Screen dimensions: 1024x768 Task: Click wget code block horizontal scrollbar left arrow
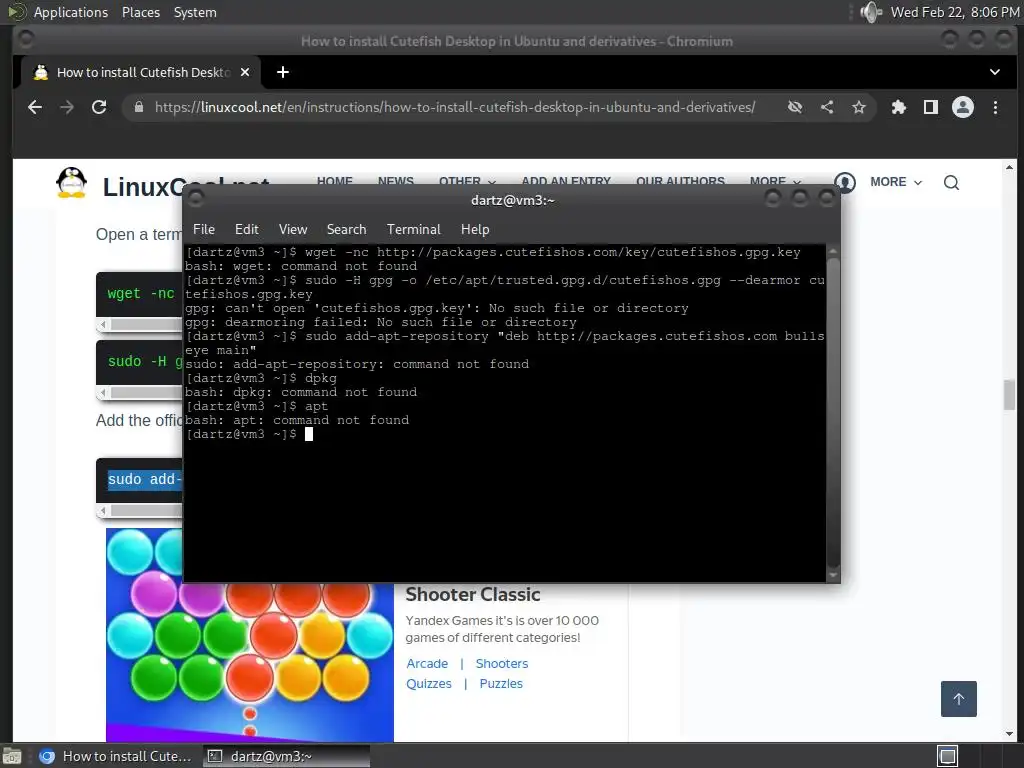[x=103, y=325]
